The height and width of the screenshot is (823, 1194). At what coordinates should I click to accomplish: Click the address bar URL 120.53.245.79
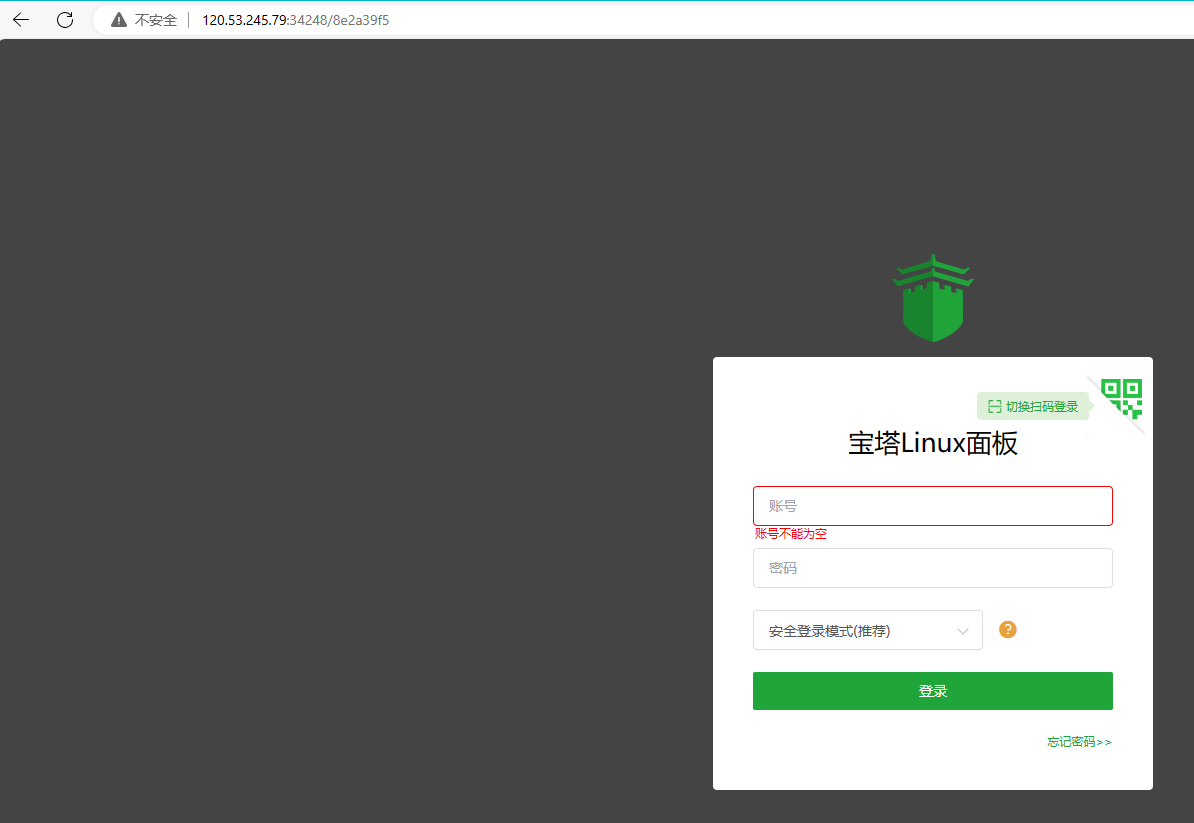295,20
